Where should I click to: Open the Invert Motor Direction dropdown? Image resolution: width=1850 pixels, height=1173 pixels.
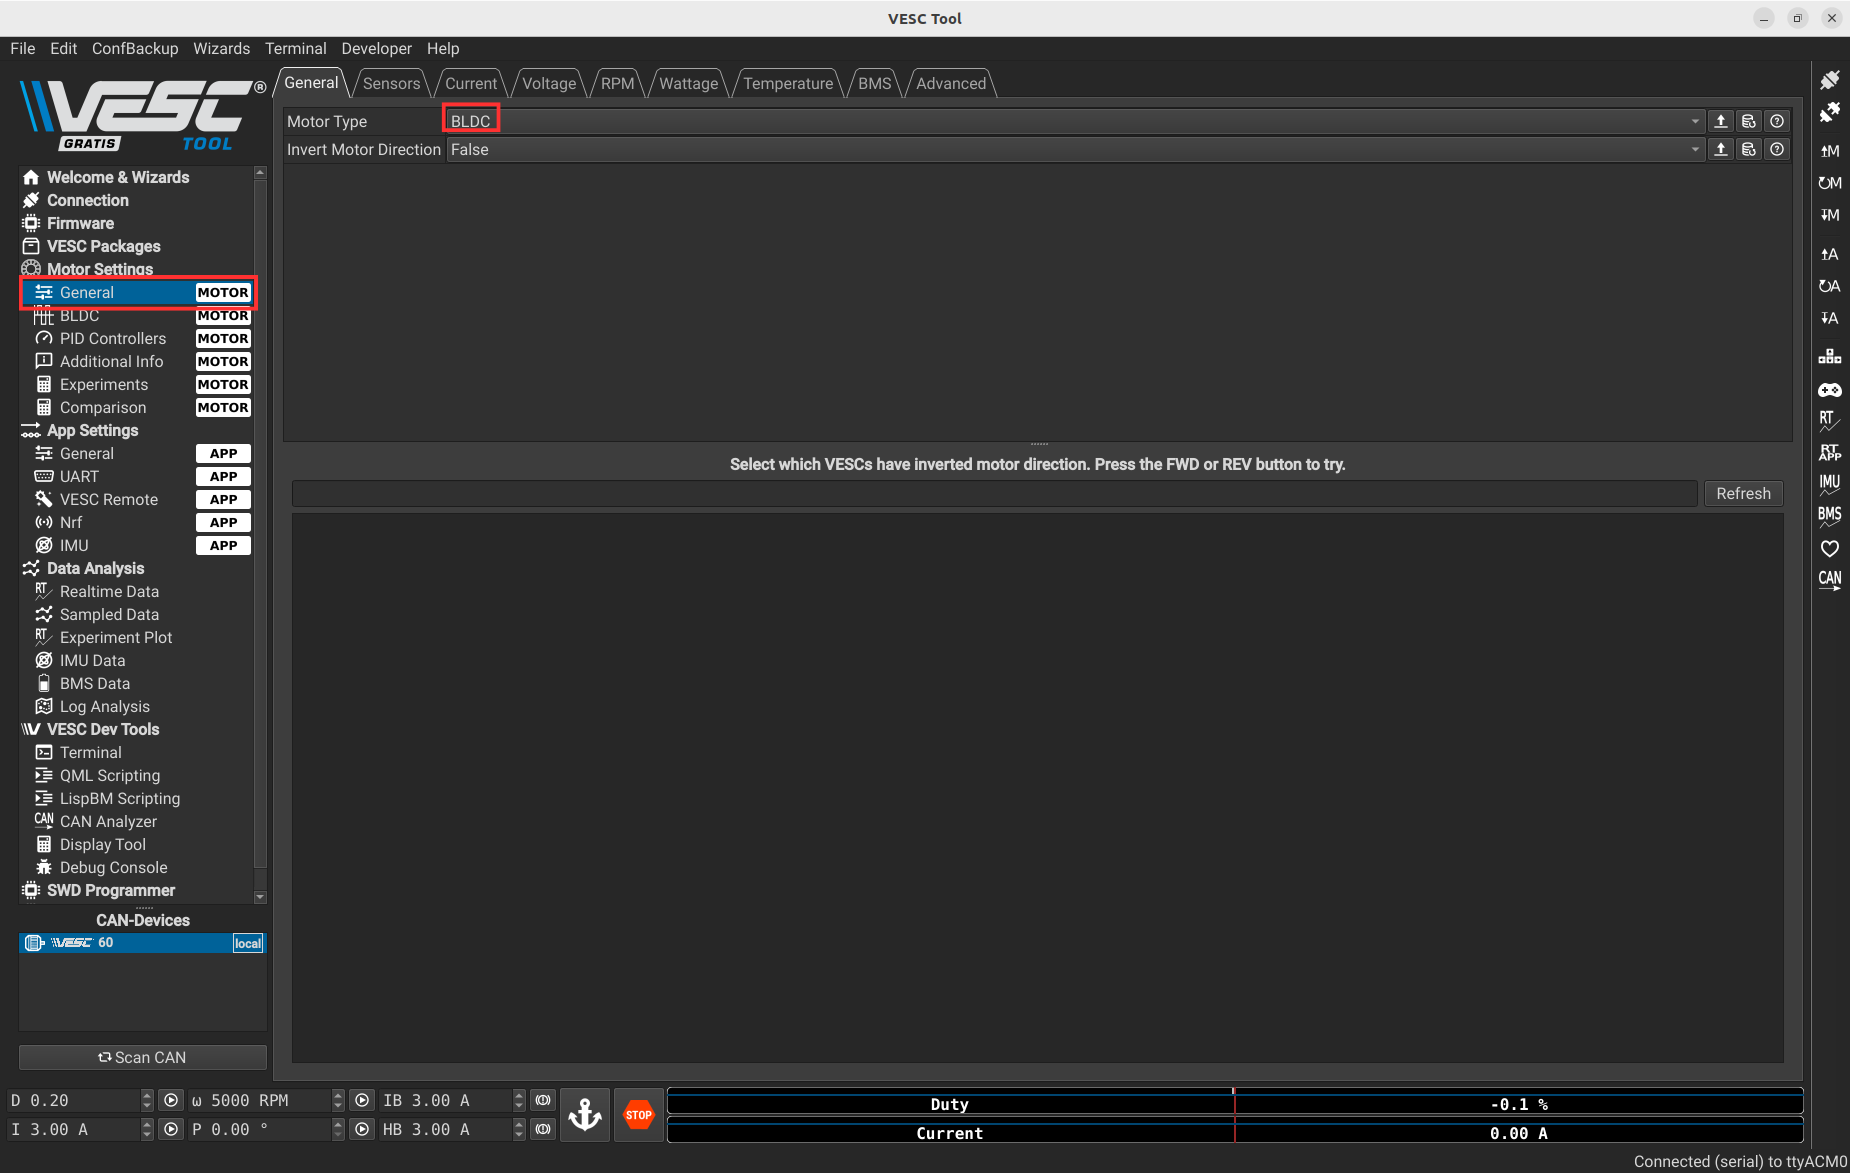click(1075, 149)
